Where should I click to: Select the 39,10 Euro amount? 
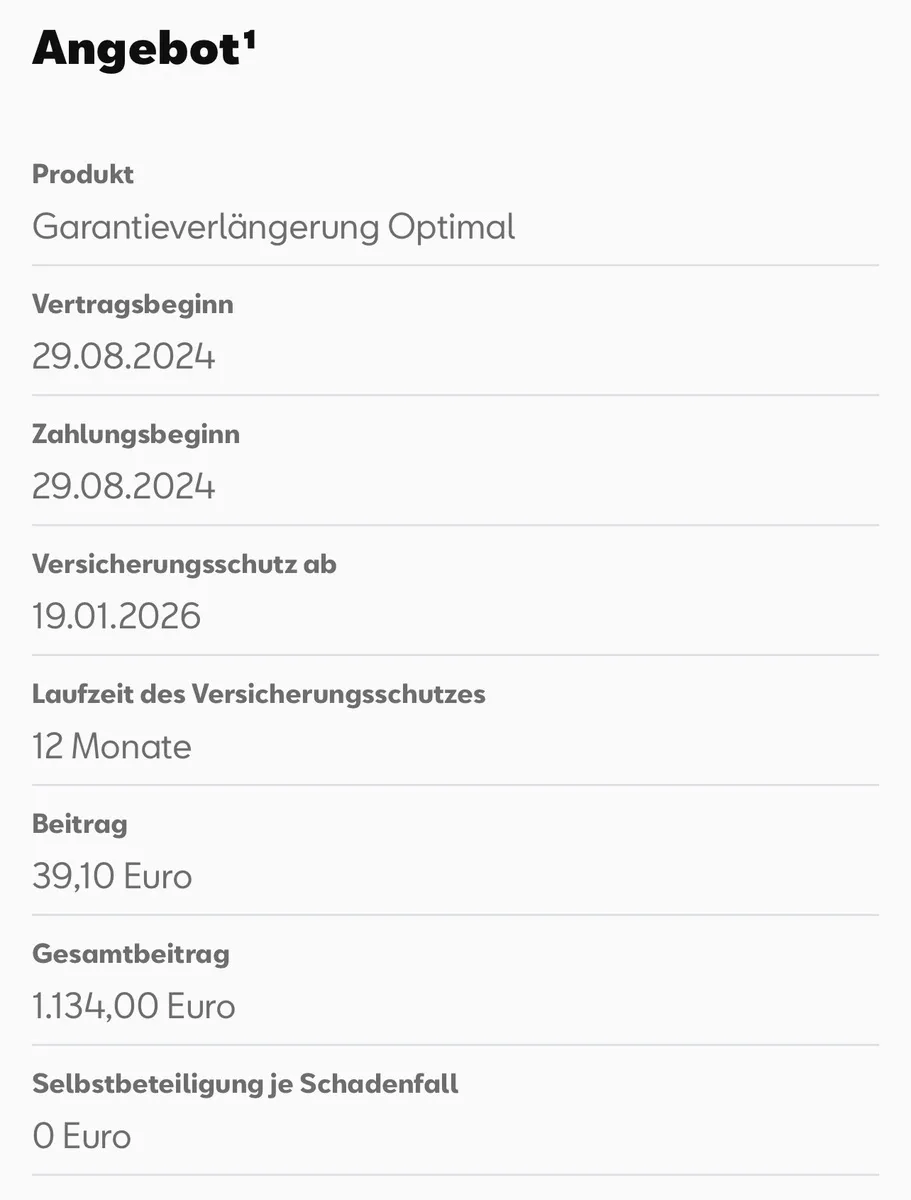[x=111, y=877]
